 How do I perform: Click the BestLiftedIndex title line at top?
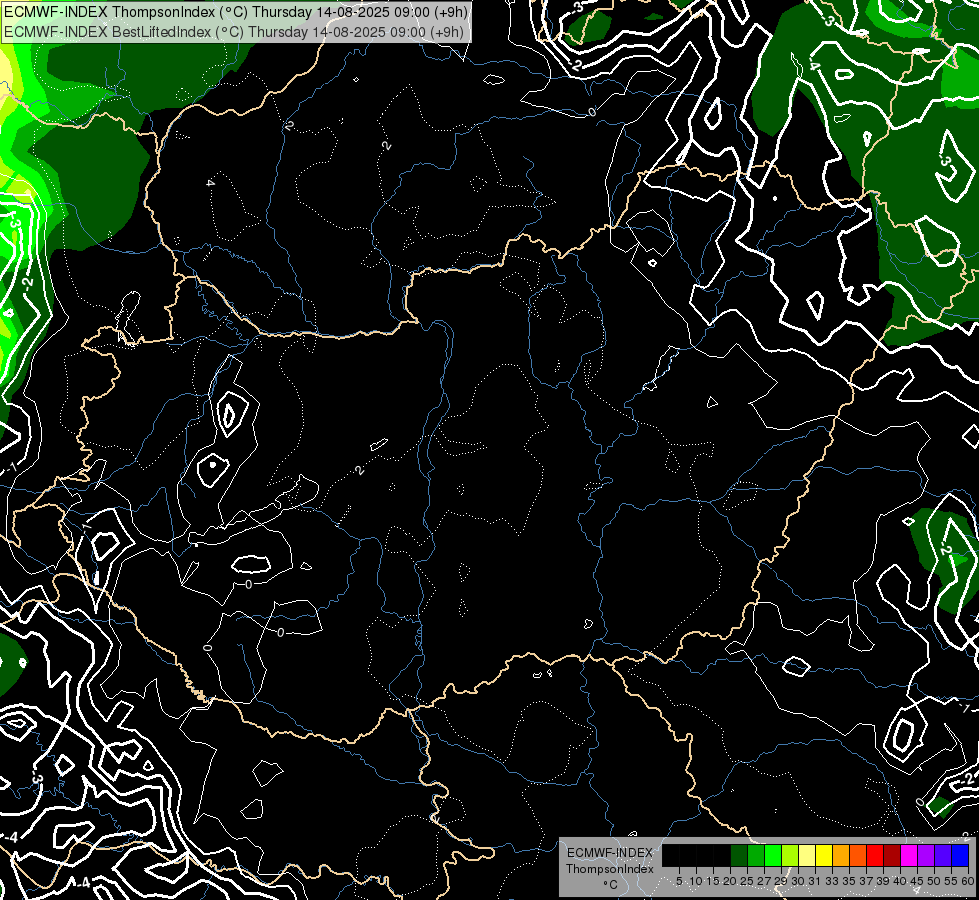click(x=234, y=32)
